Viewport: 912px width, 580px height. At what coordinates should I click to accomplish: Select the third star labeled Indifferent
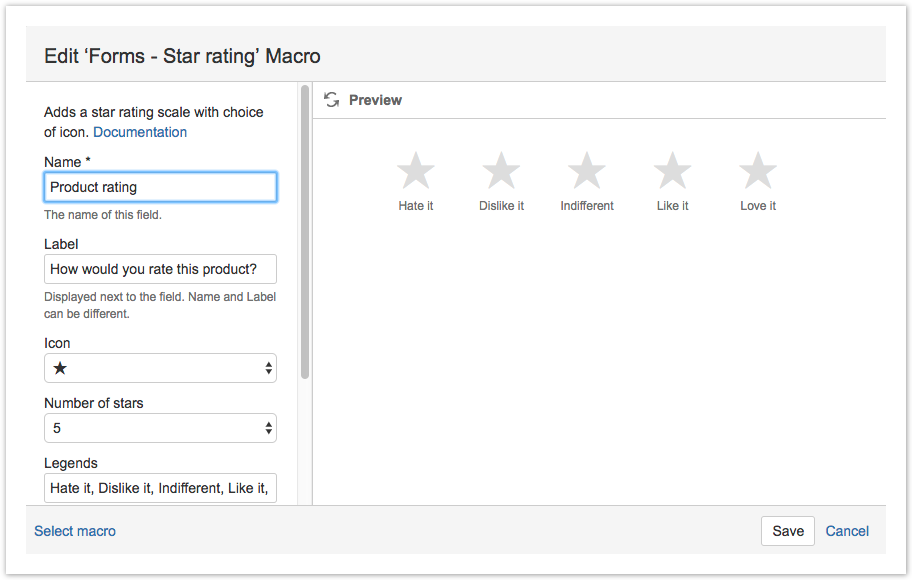coord(587,170)
